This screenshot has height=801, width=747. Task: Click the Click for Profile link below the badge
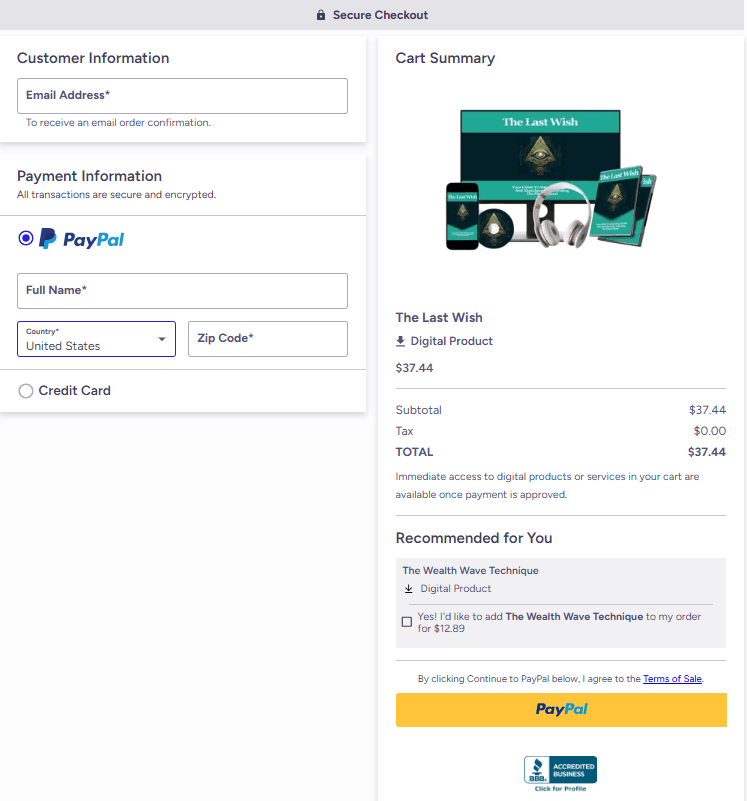(x=559, y=789)
